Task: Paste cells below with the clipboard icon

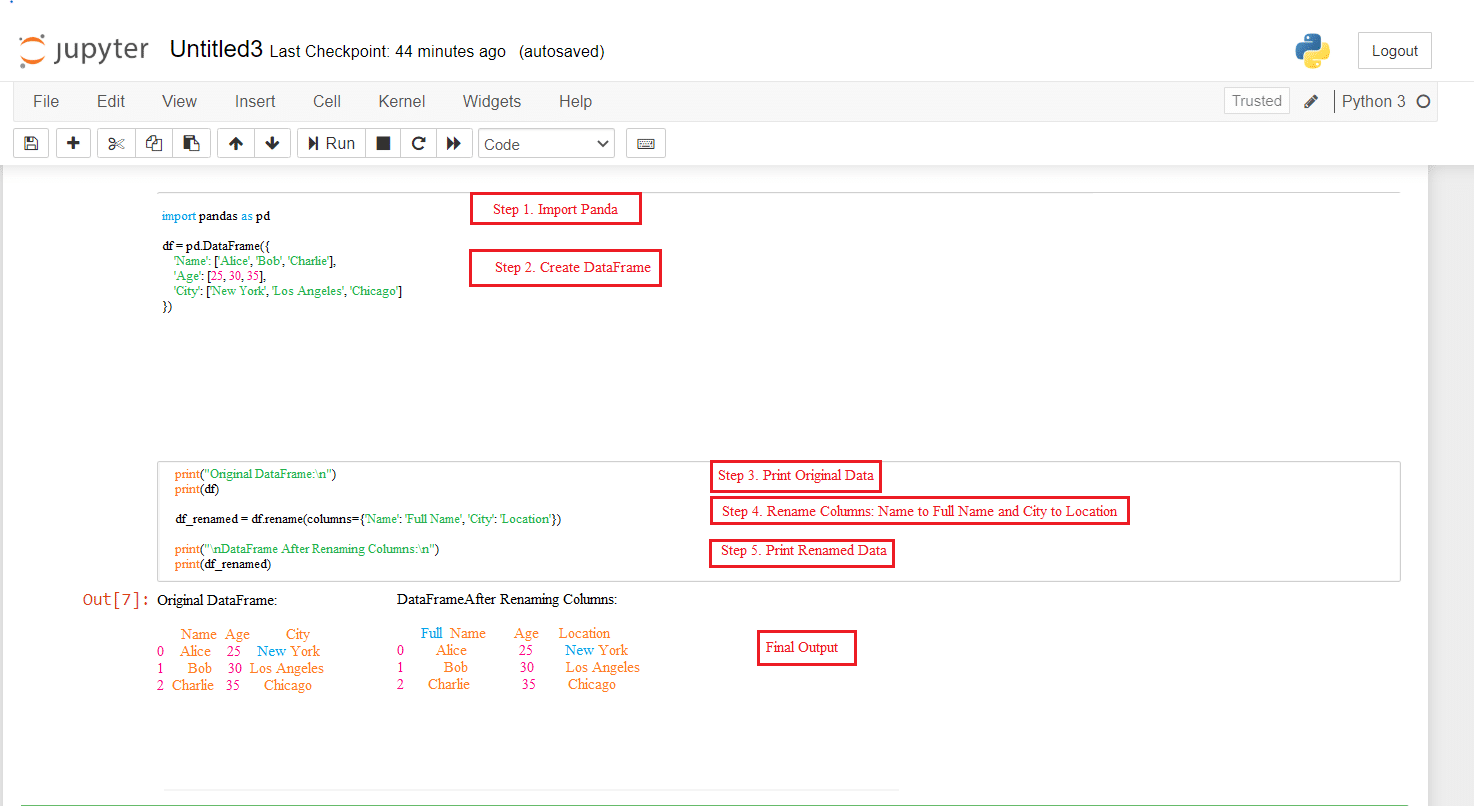Action: (191, 144)
